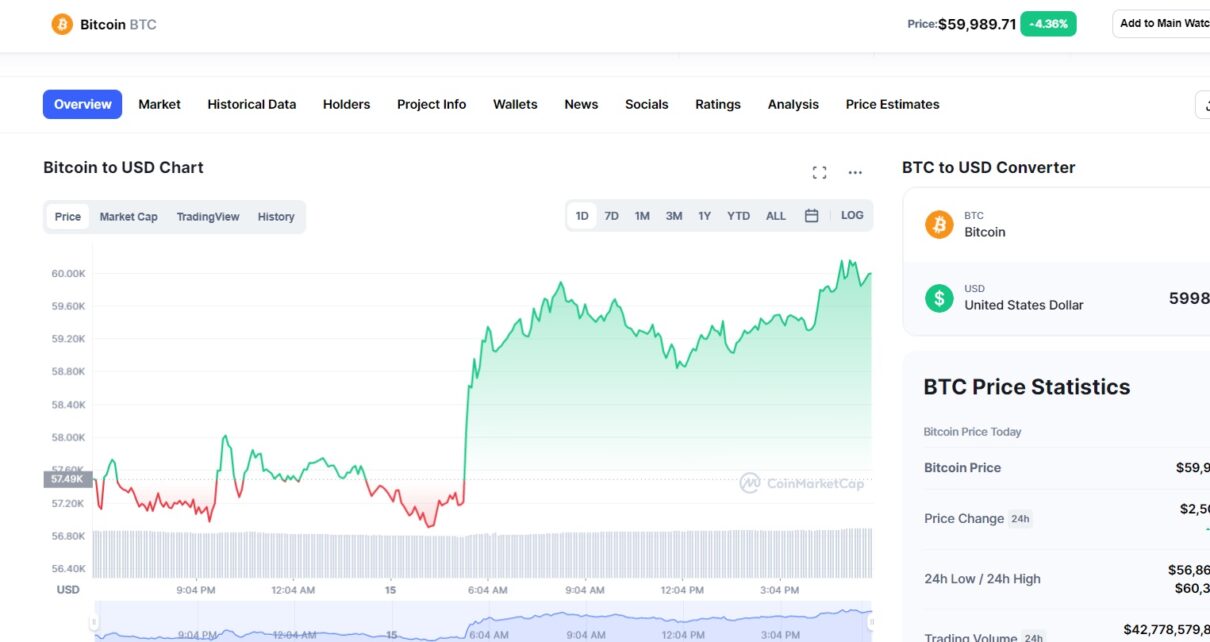Open the chart's three-dot more options menu
This screenshot has height=642, width=1210.
tap(855, 172)
